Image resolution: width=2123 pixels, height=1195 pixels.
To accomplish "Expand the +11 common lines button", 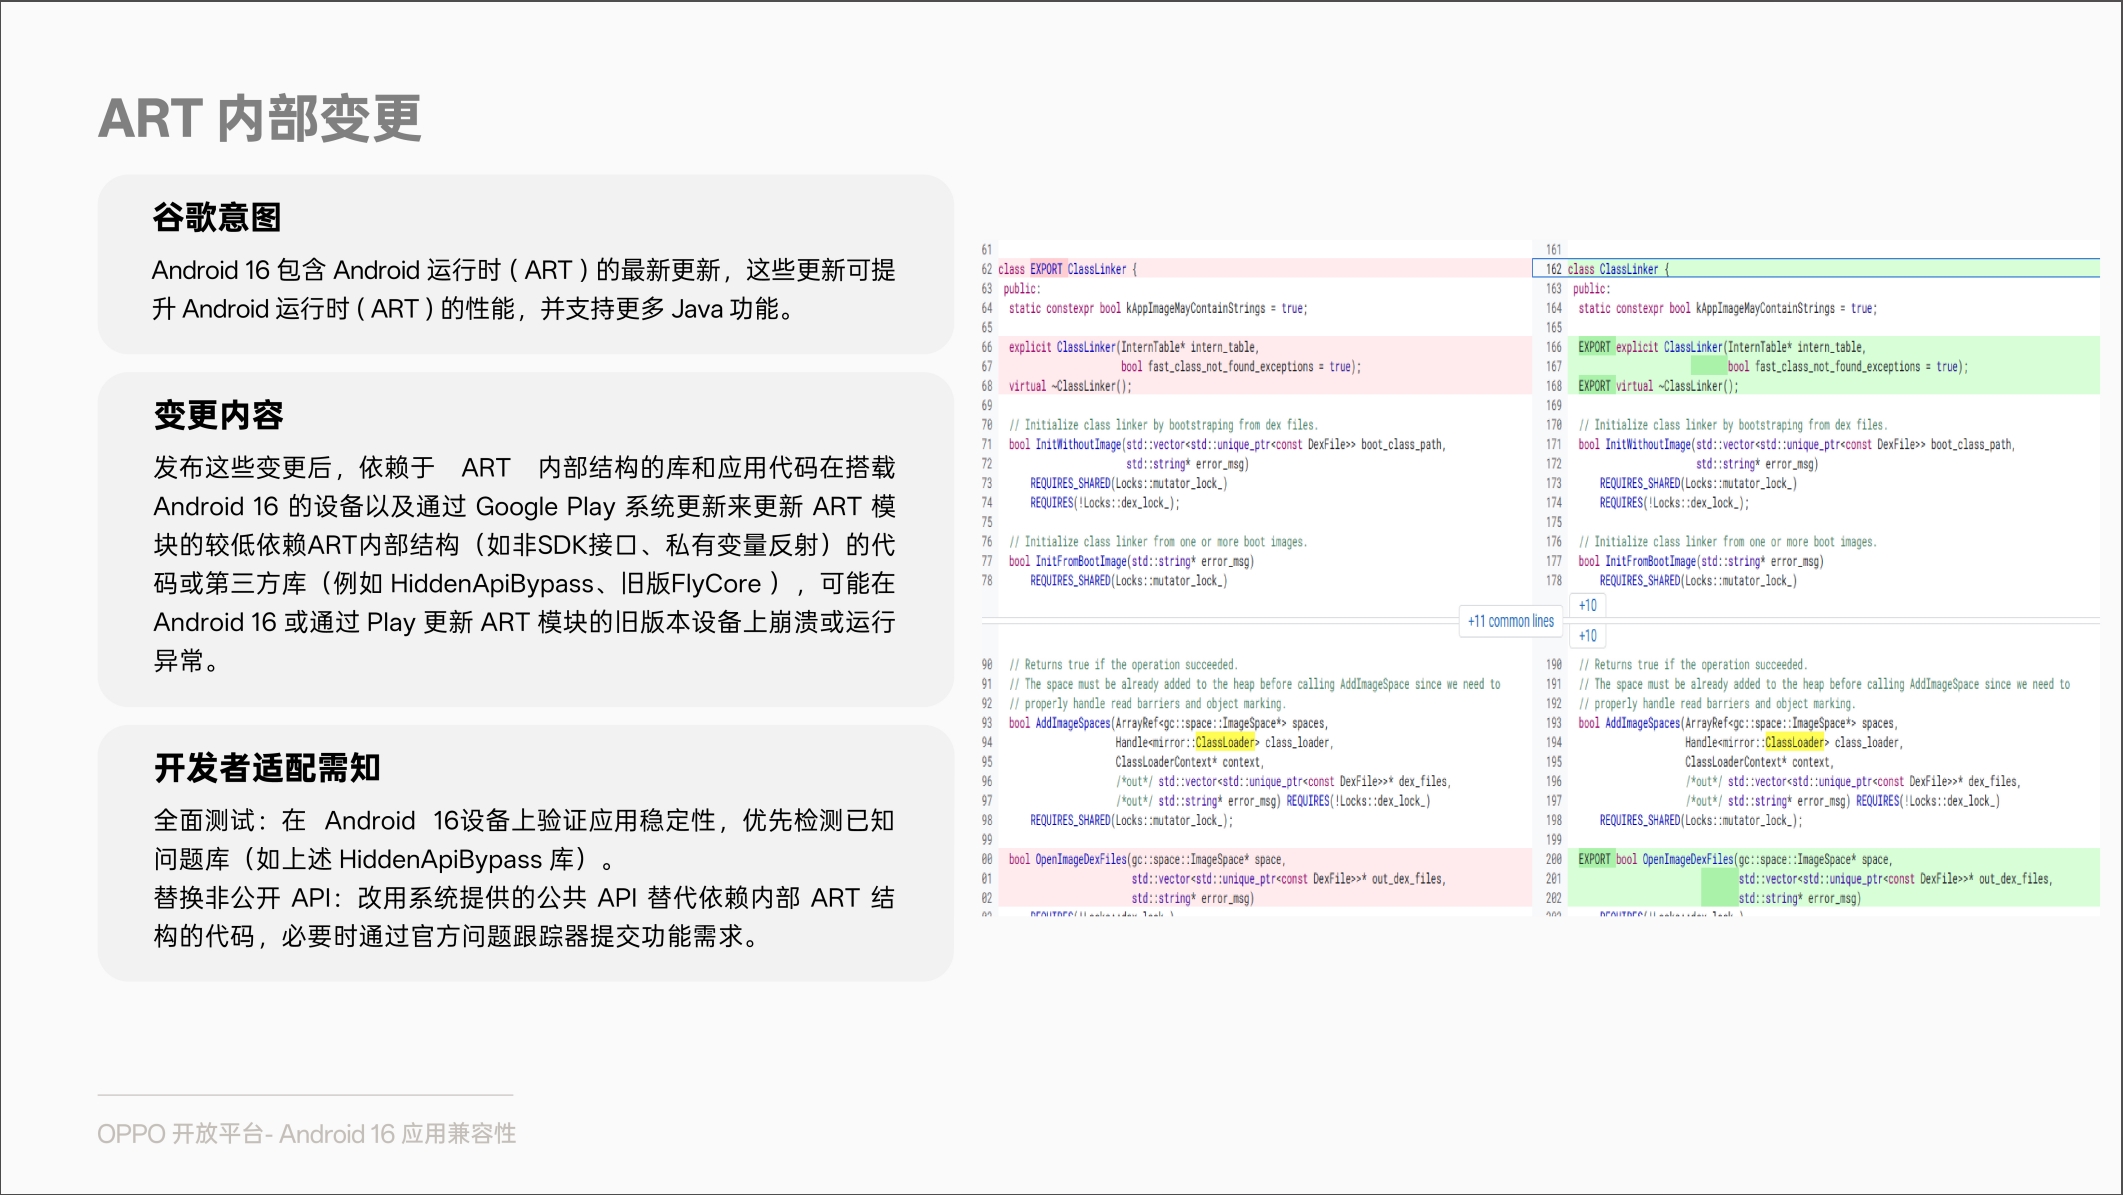I will 1510,621.
